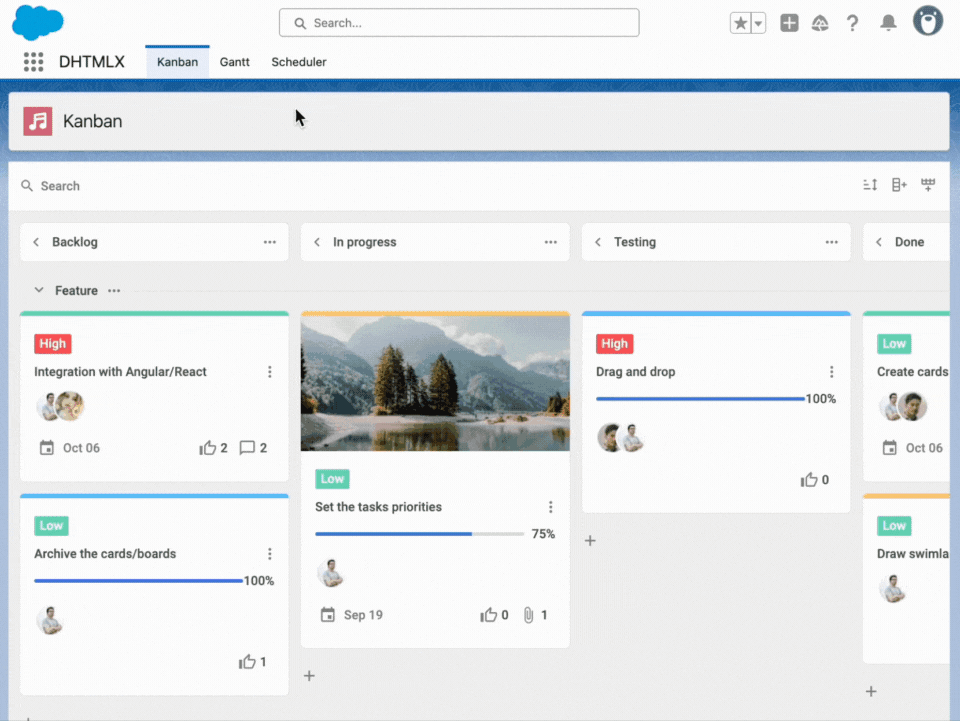Open Backlog column more options

(x=269, y=242)
